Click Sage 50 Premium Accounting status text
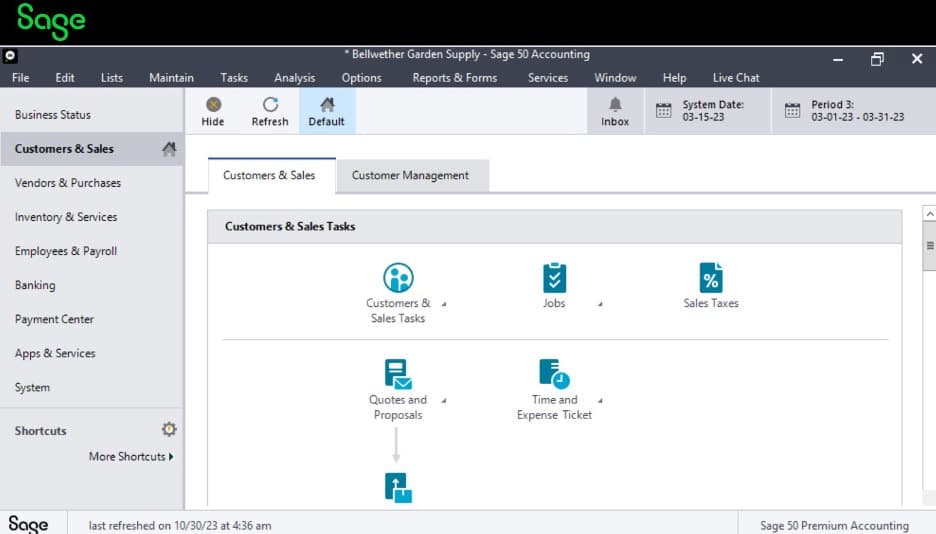The image size is (936, 534). pyautogui.click(x=834, y=526)
